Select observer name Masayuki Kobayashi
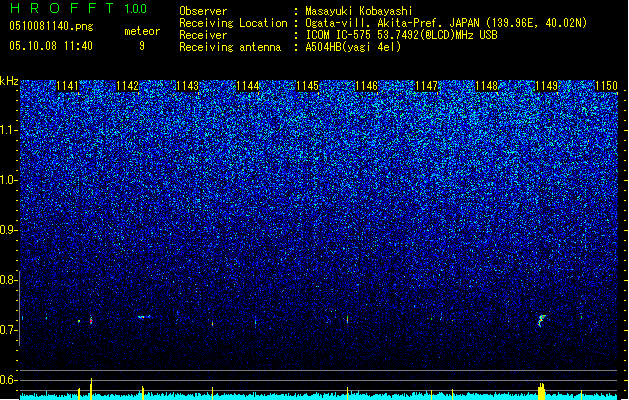The image size is (629, 400). (359, 11)
